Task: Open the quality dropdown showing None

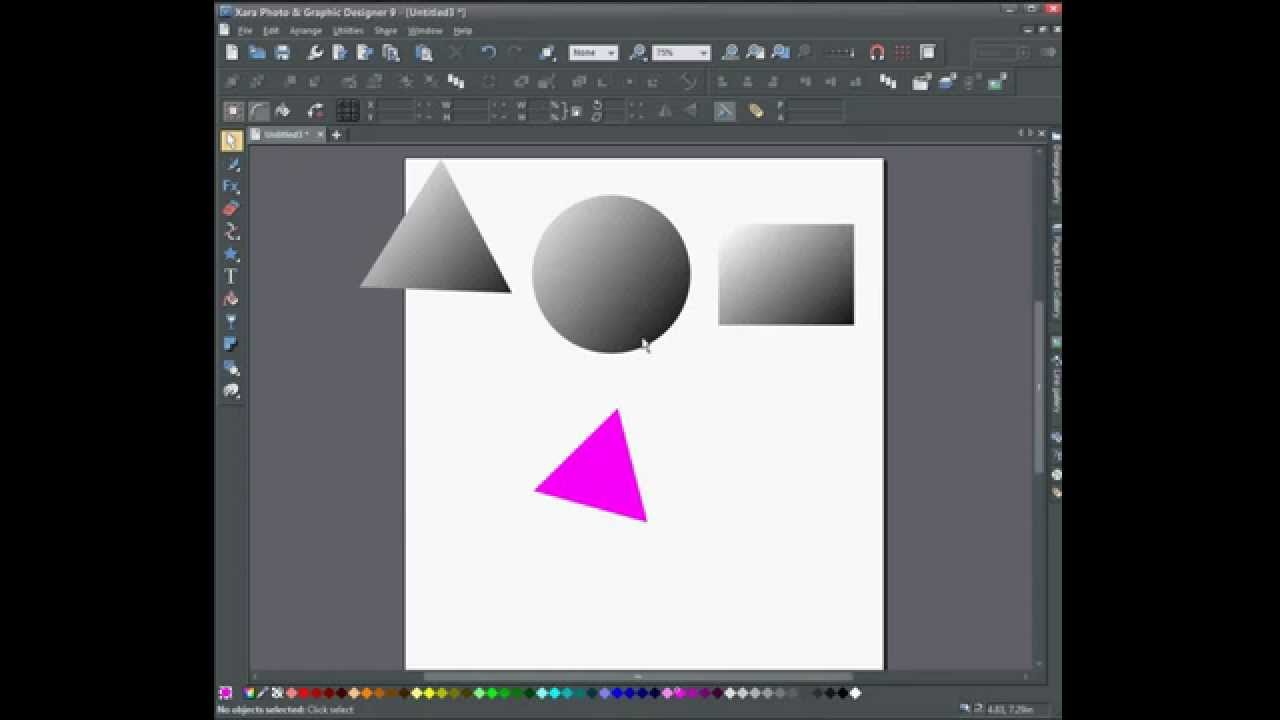Action: 593,52
